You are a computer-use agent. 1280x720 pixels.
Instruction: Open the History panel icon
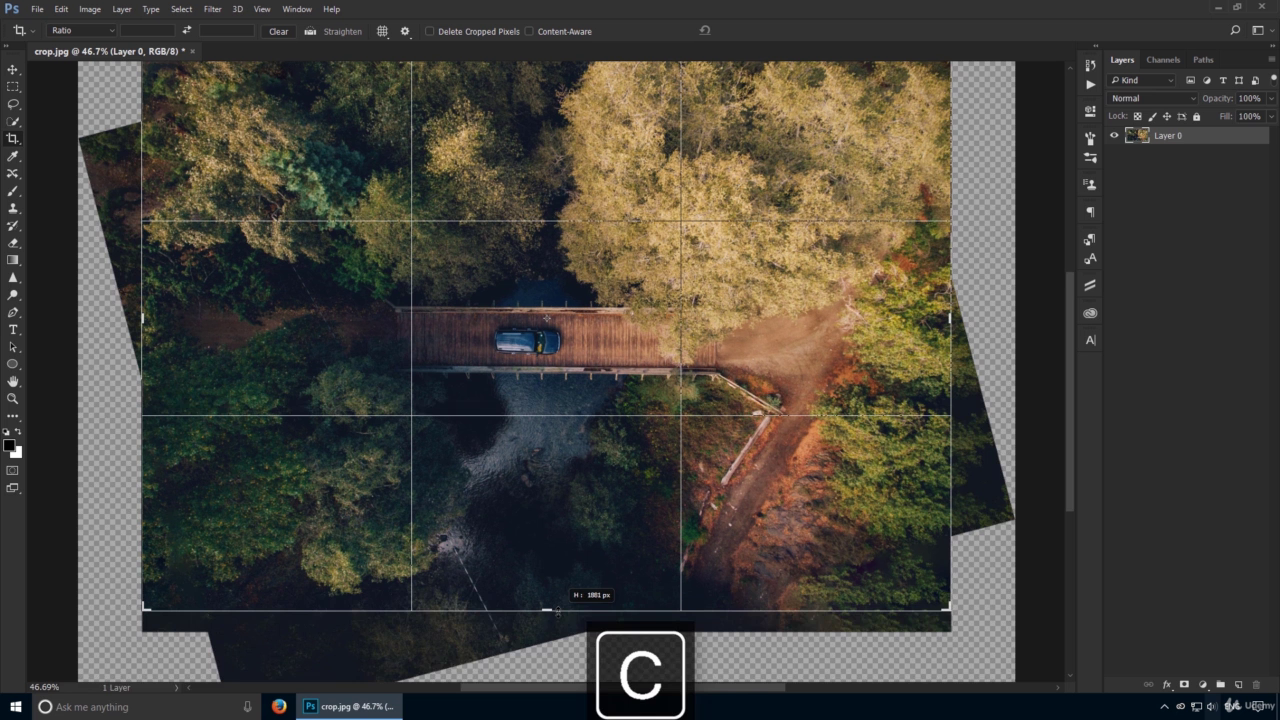[1090, 67]
